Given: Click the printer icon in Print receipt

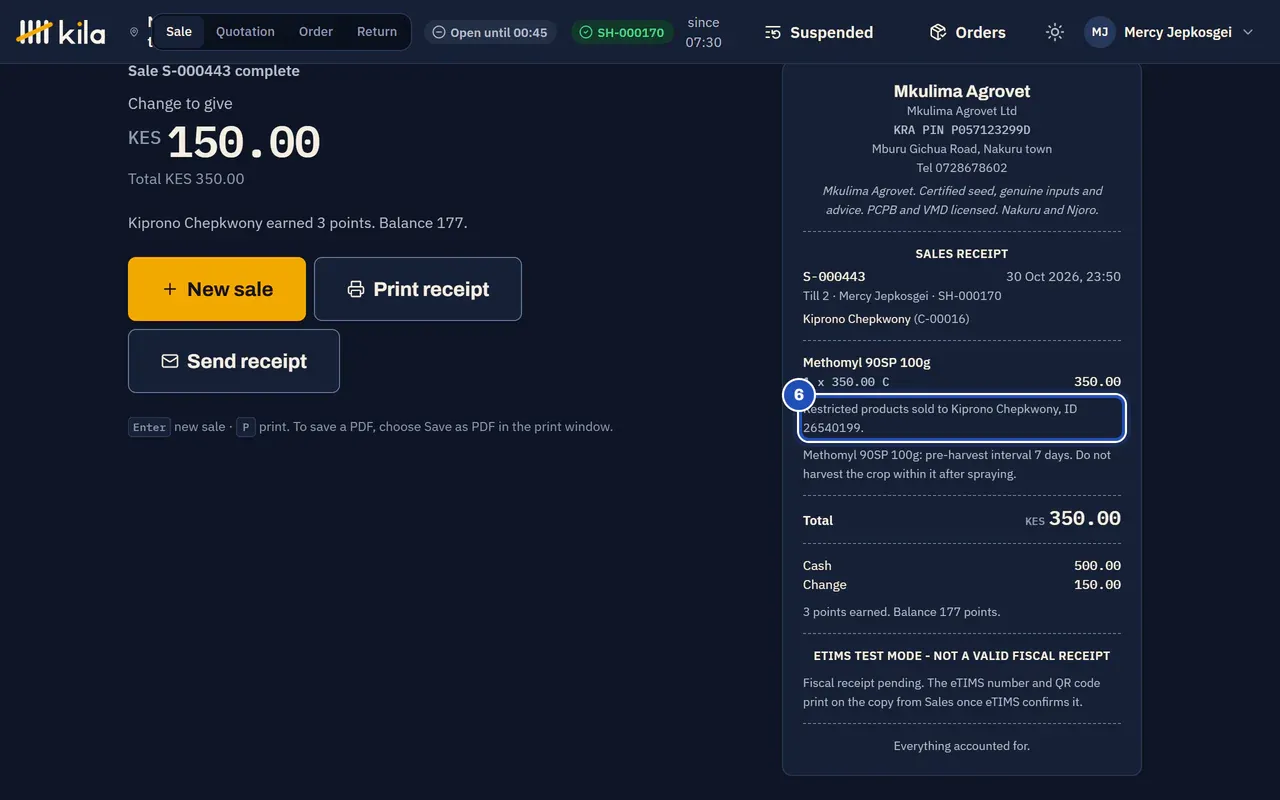Looking at the screenshot, I should tap(356, 289).
